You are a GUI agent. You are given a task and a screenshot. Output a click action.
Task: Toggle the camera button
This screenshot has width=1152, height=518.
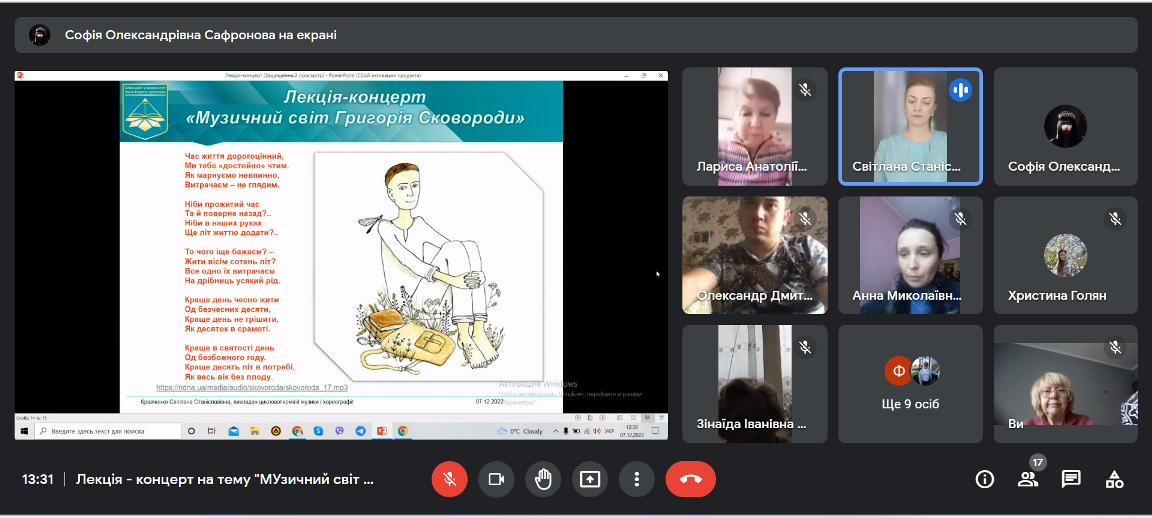click(x=495, y=479)
